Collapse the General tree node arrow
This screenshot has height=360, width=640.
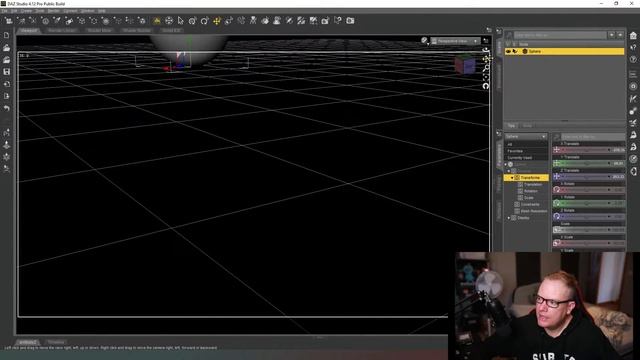pos(509,171)
